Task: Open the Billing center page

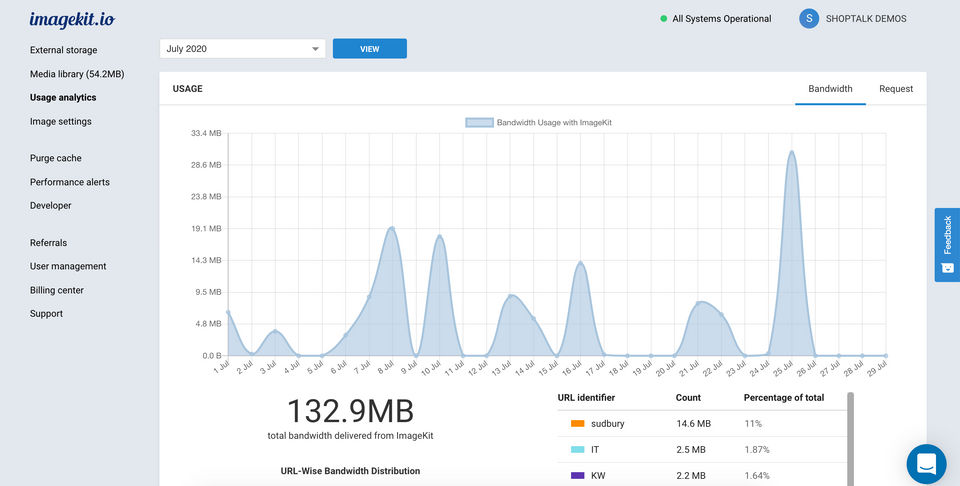Action: coord(57,290)
